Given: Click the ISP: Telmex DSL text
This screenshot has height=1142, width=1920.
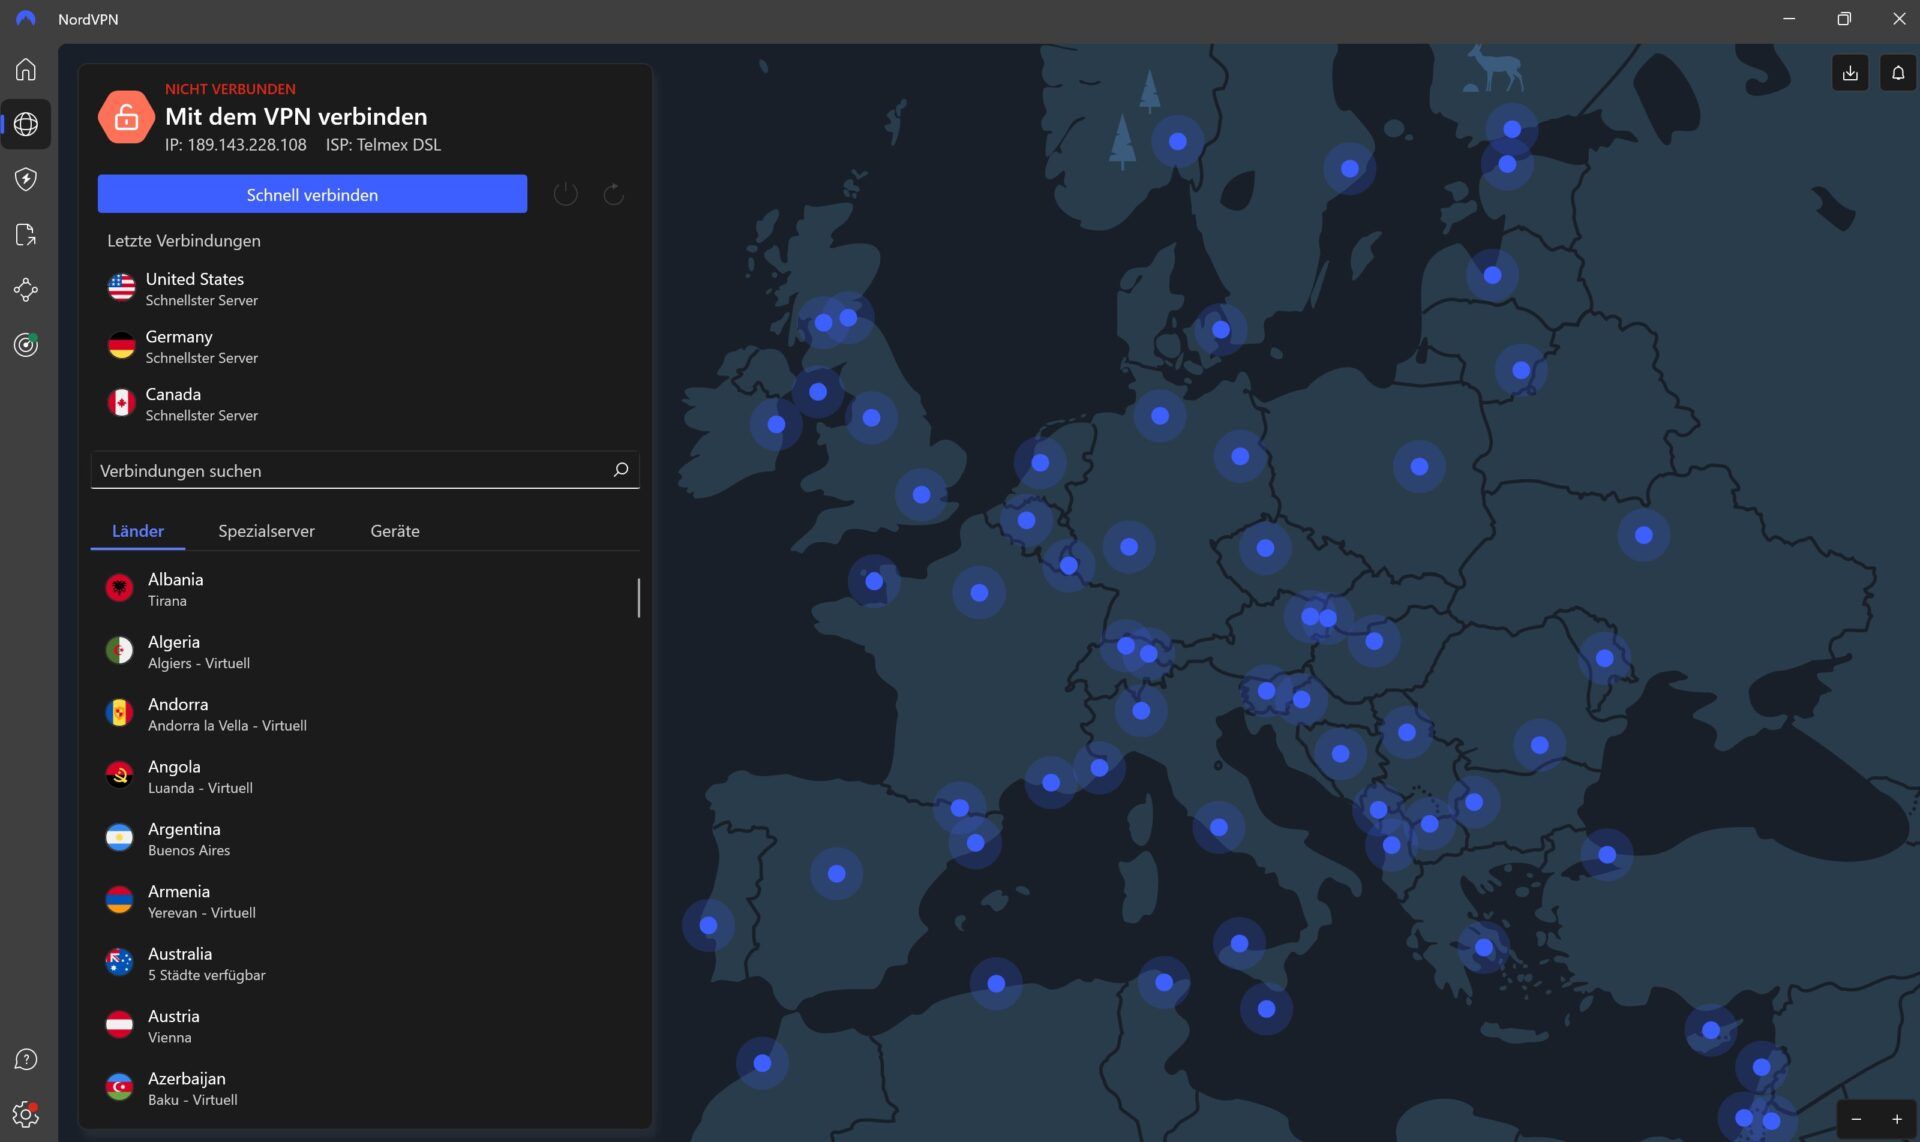Looking at the screenshot, I should point(383,145).
